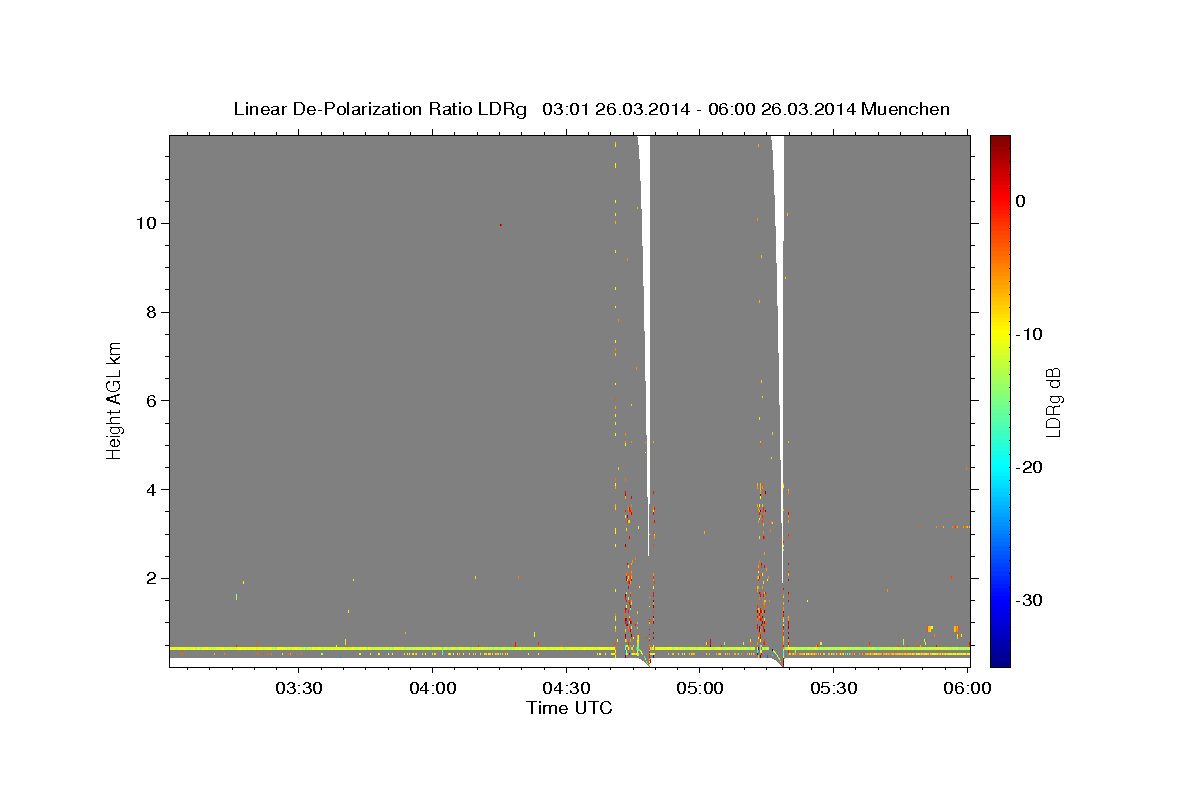This screenshot has width=1200, height=800.
Task: Click the 'Height AGL km' axis label
Action: tap(115, 400)
